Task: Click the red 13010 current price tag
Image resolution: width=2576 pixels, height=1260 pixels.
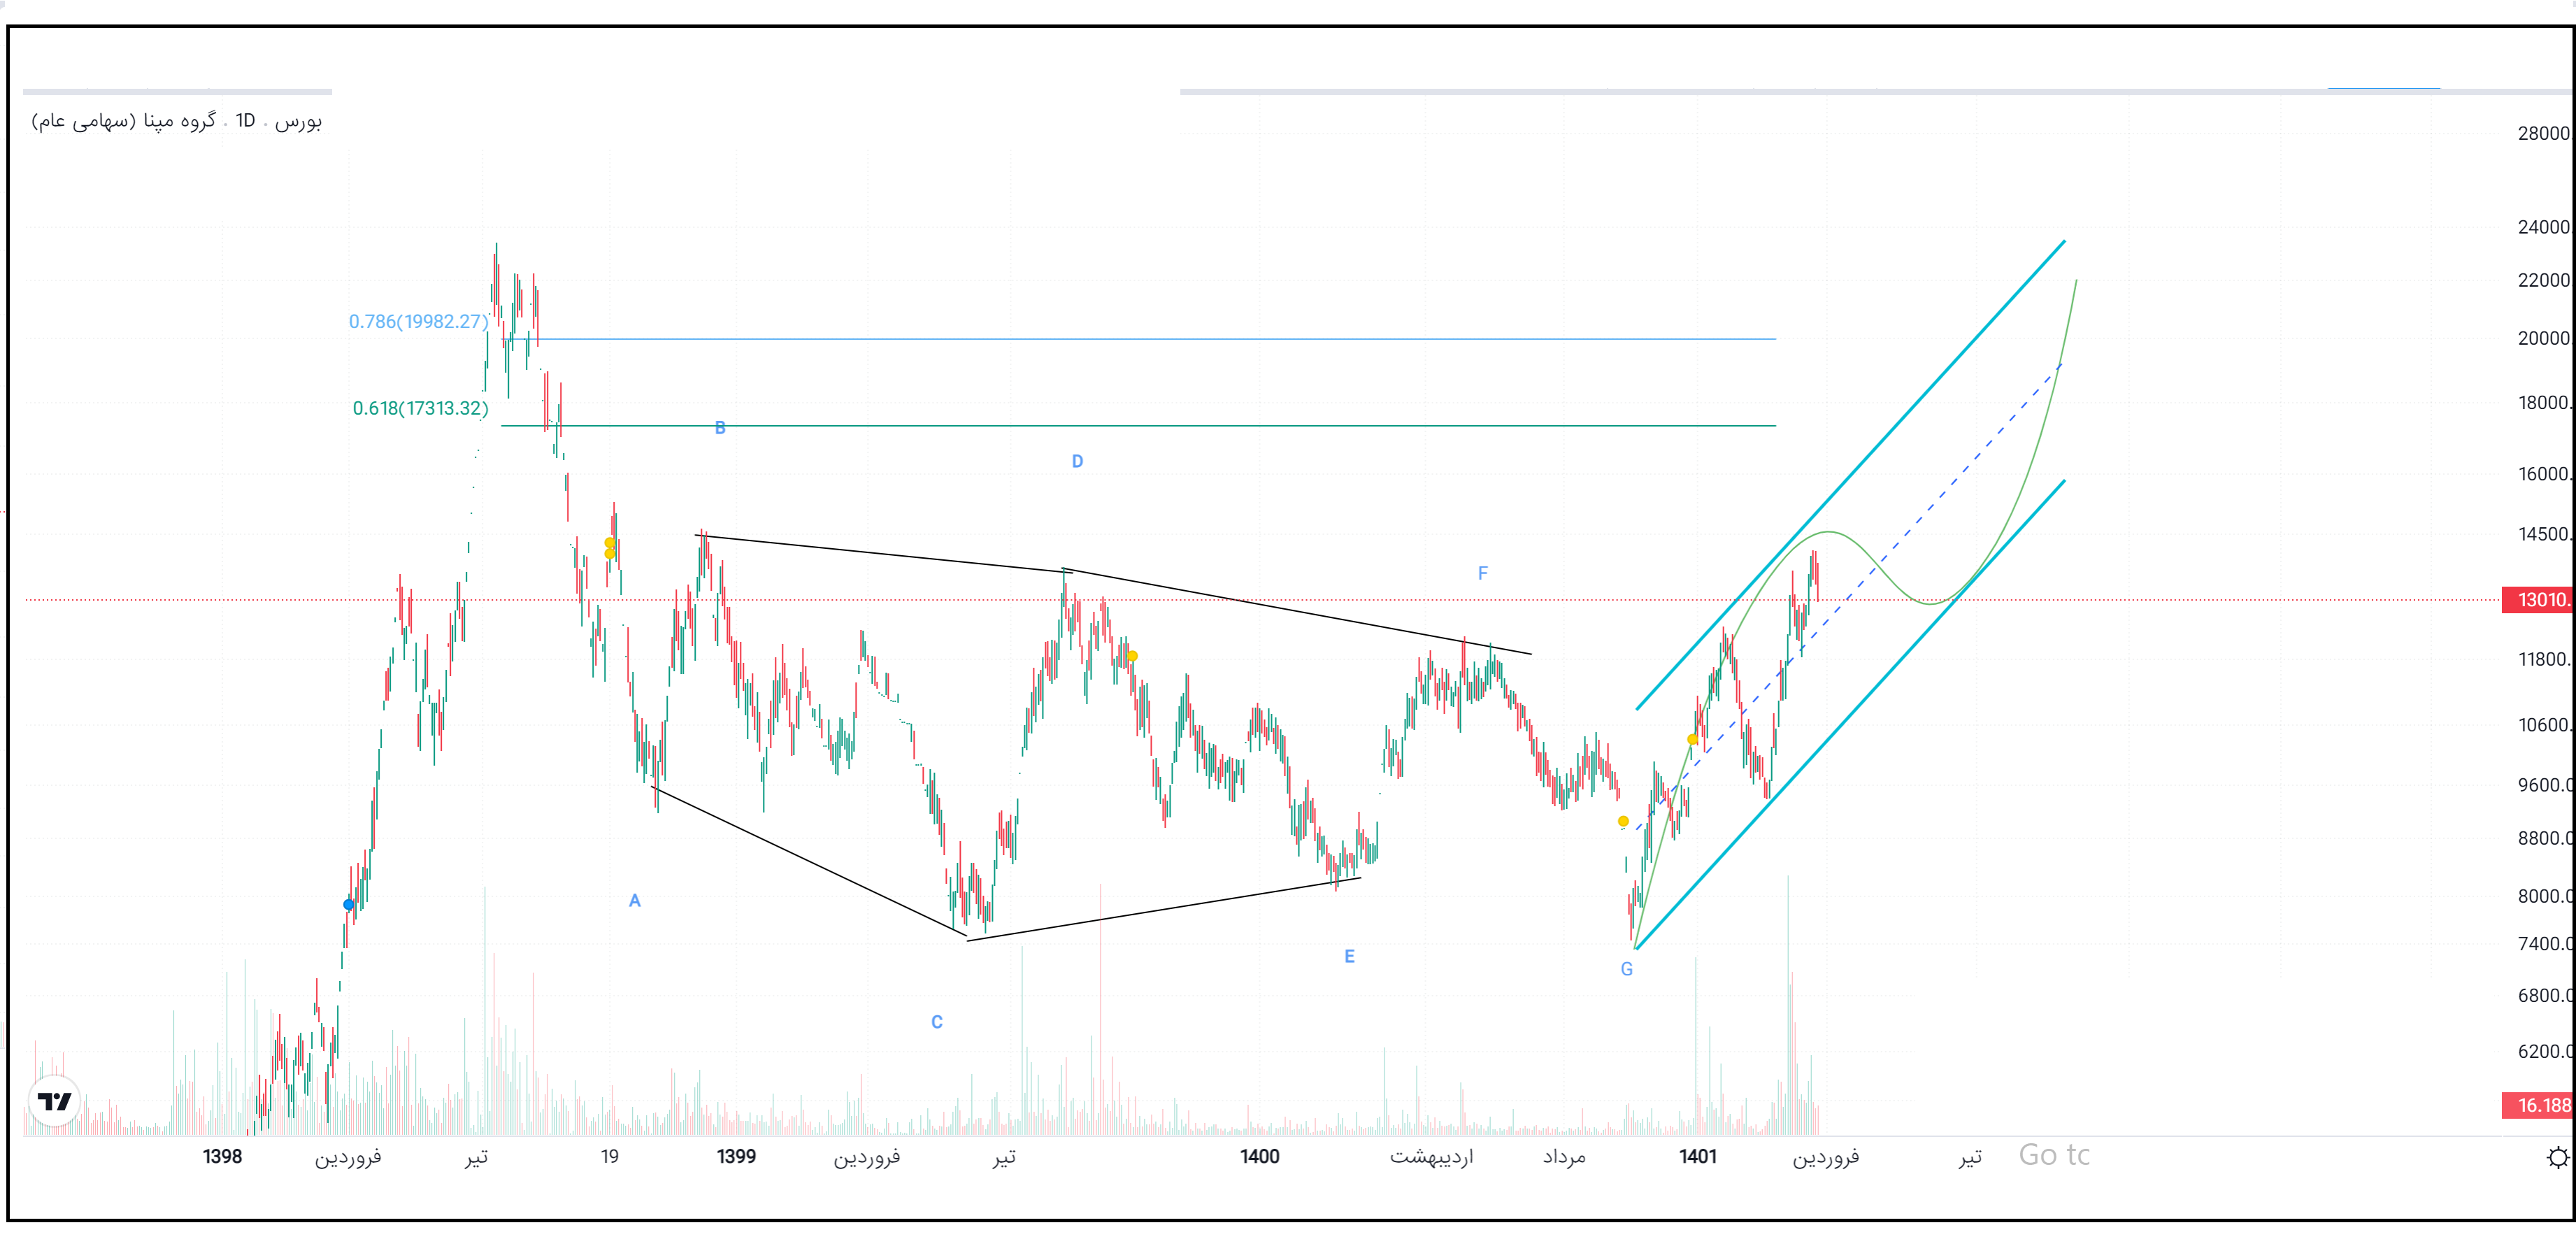Action: click(x=2537, y=600)
